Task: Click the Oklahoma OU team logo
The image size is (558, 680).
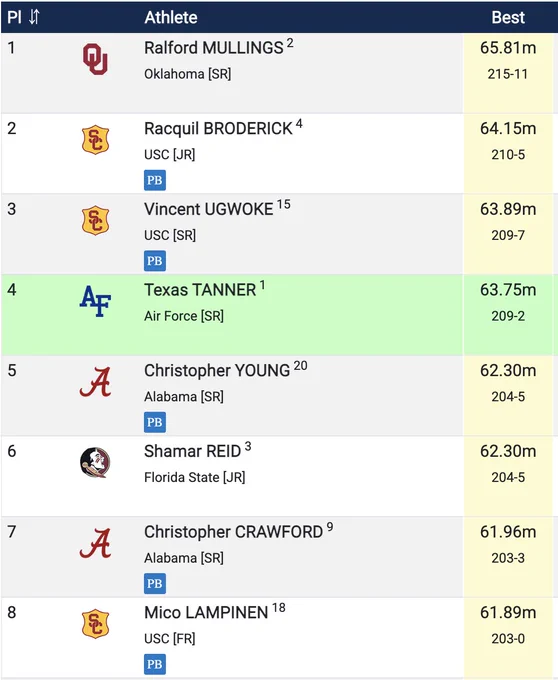Action: 95,59
